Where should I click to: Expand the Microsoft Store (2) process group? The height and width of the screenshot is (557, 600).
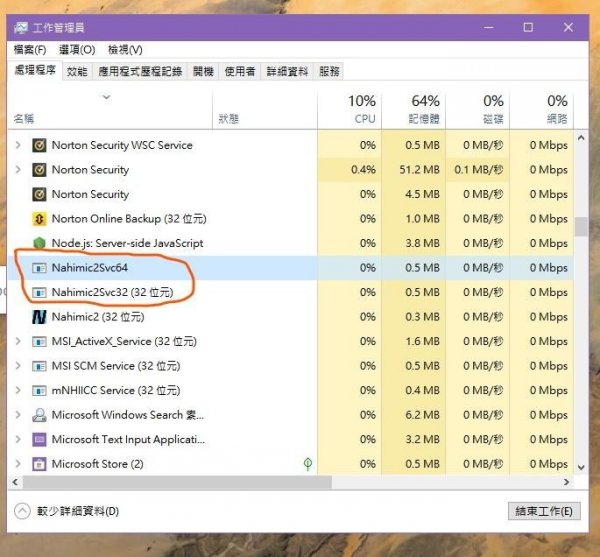pos(17,464)
